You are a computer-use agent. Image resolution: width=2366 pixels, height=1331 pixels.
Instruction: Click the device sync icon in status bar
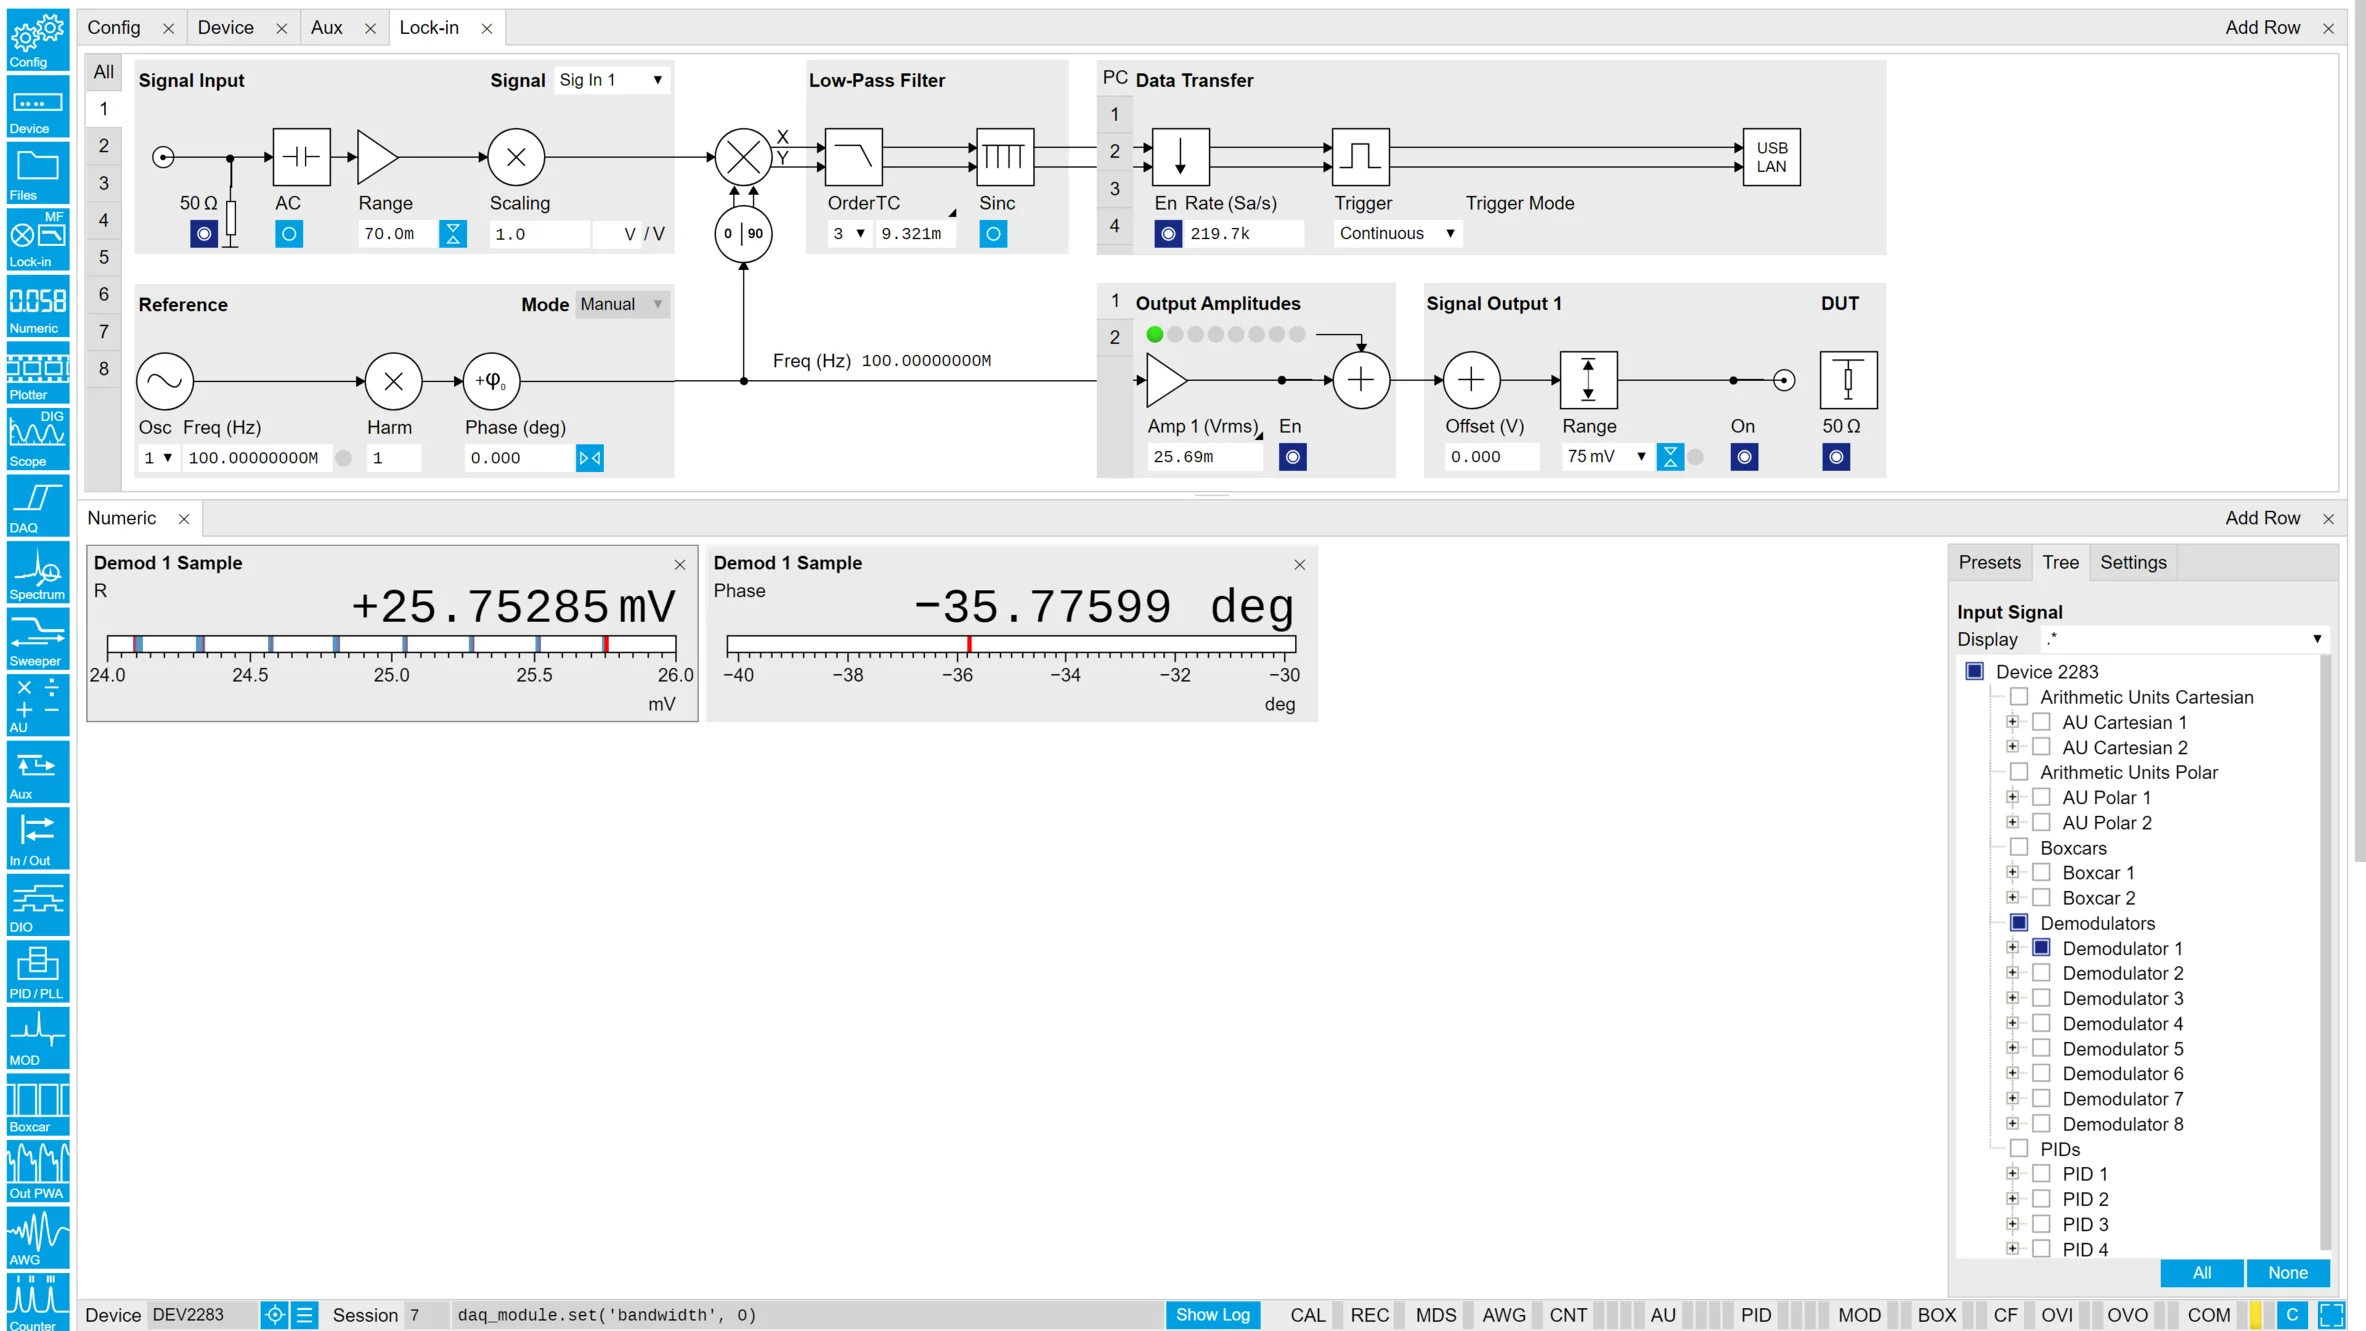[274, 1315]
